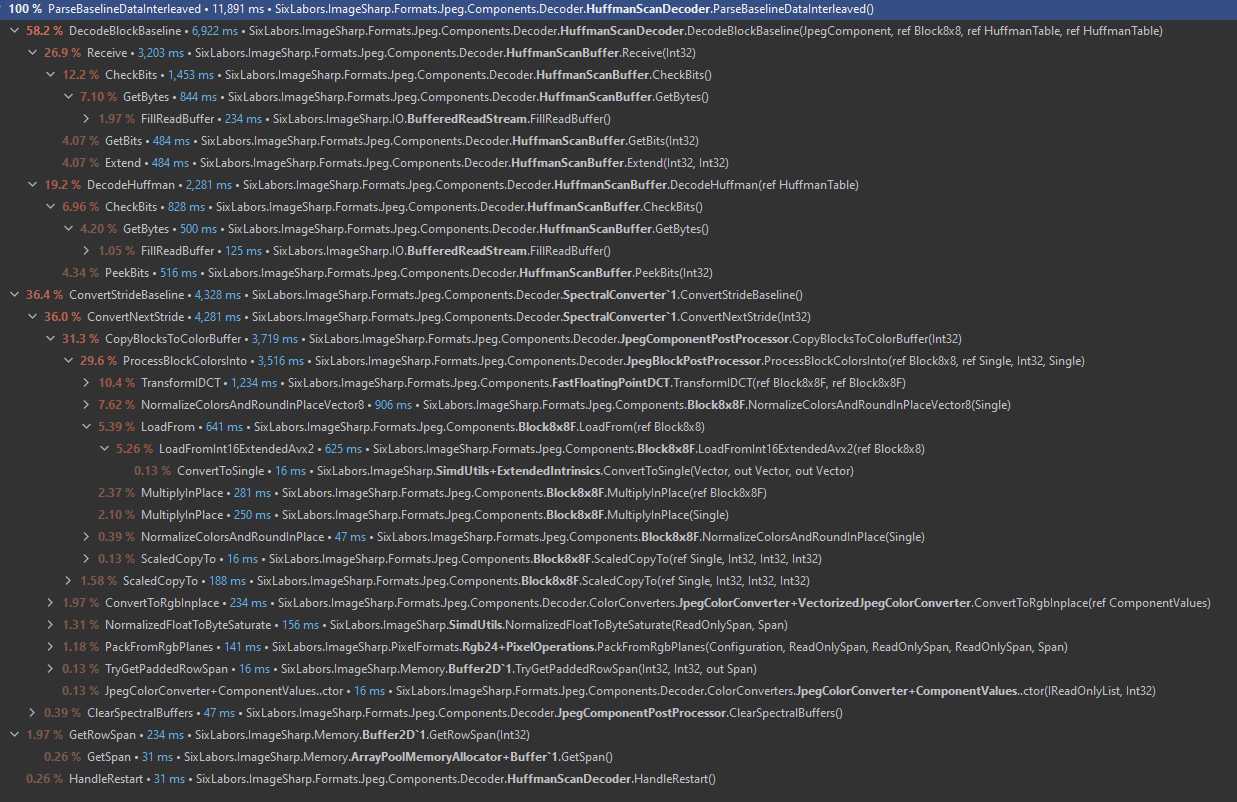Select the ParseBaselineDataInterleaved root row

click(618, 9)
